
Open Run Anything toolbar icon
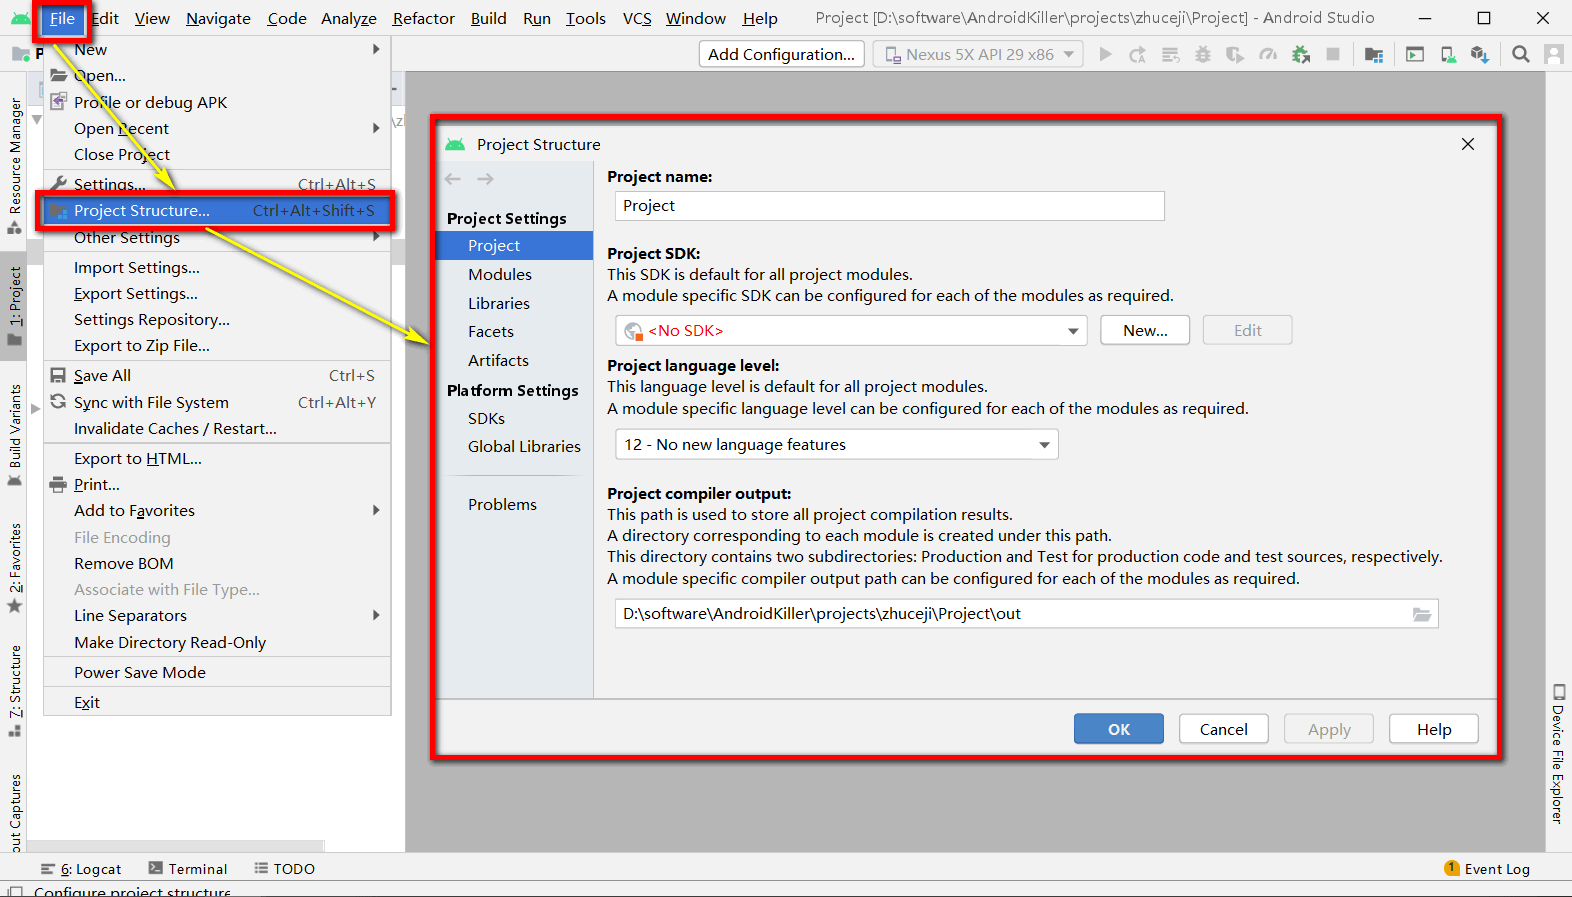point(1415,54)
